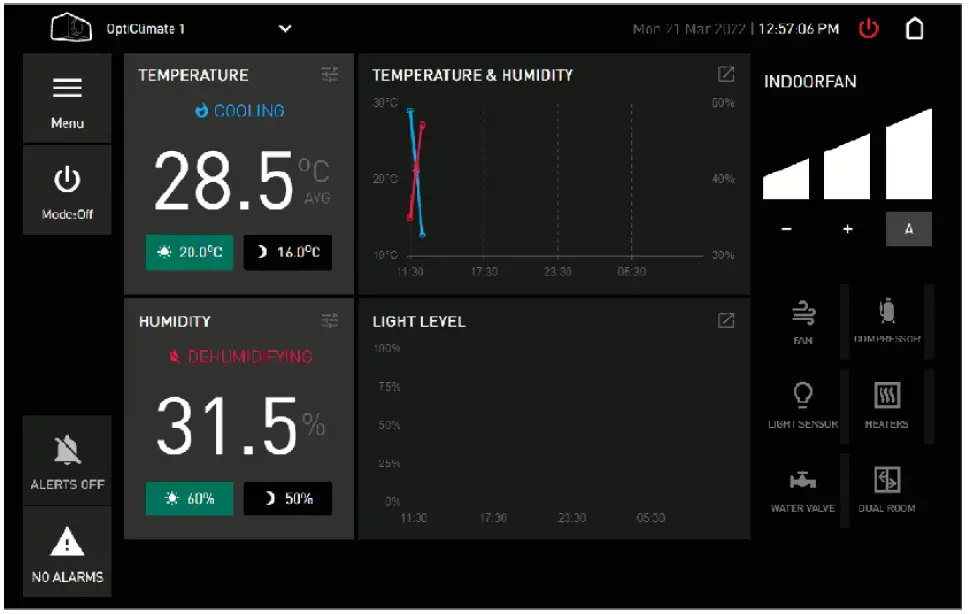The width and height of the screenshot is (969, 614).
Task: Increase indoor fan speed with plus
Action: coord(848,229)
